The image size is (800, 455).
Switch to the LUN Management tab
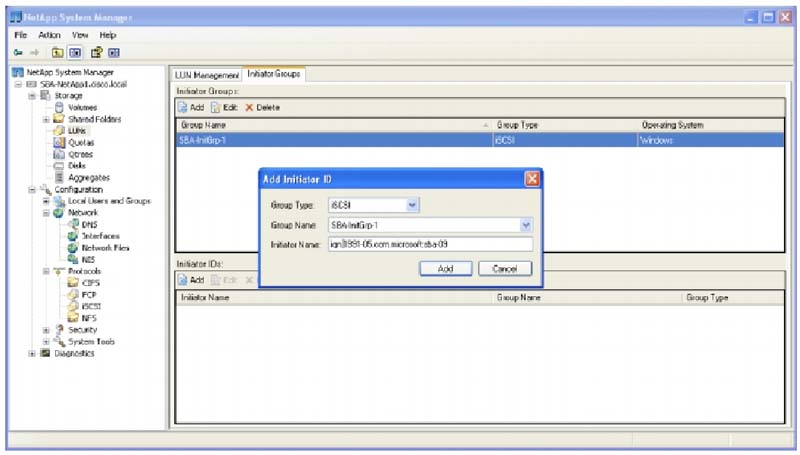coord(208,75)
